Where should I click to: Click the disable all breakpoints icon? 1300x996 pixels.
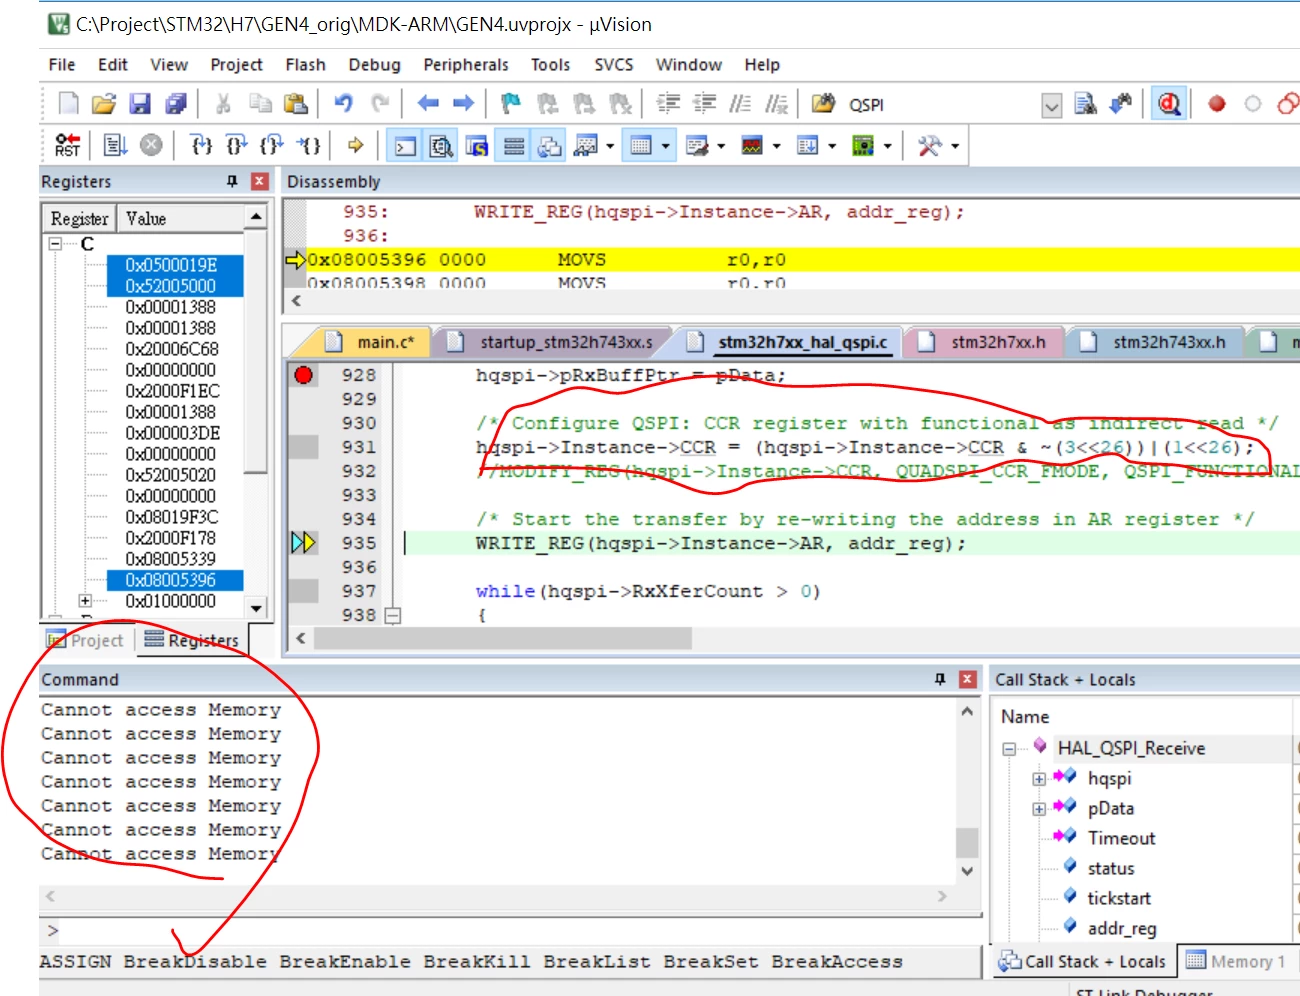[1289, 104]
